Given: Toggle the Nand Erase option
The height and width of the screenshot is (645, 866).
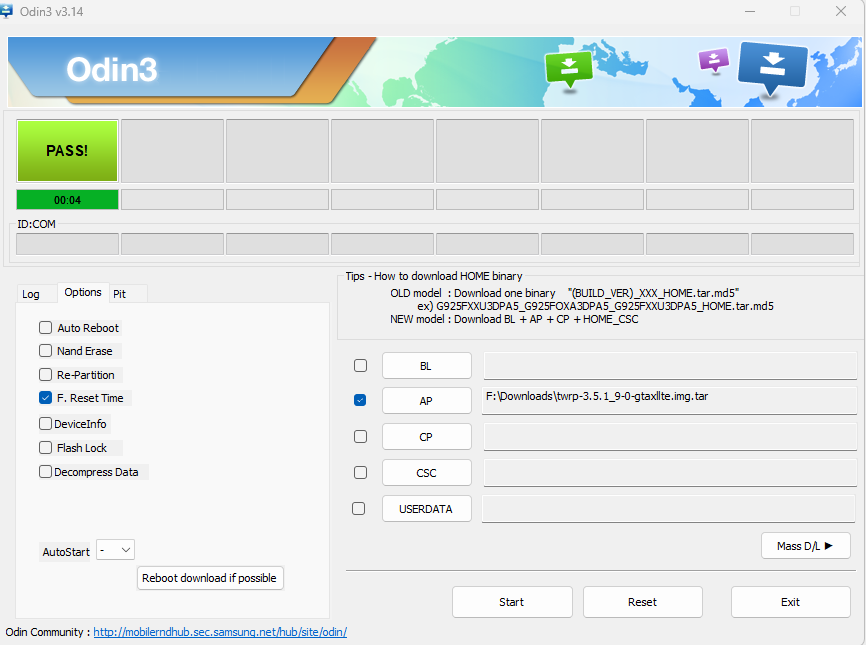Looking at the screenshot, I should (46, 351).
